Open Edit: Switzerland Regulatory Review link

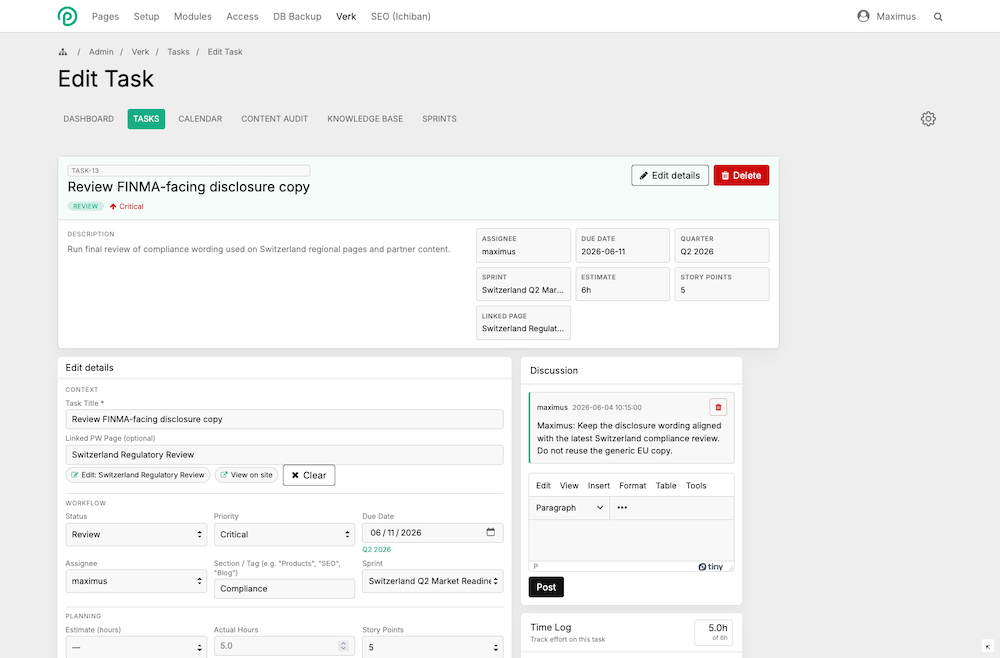tap(138, 475)
